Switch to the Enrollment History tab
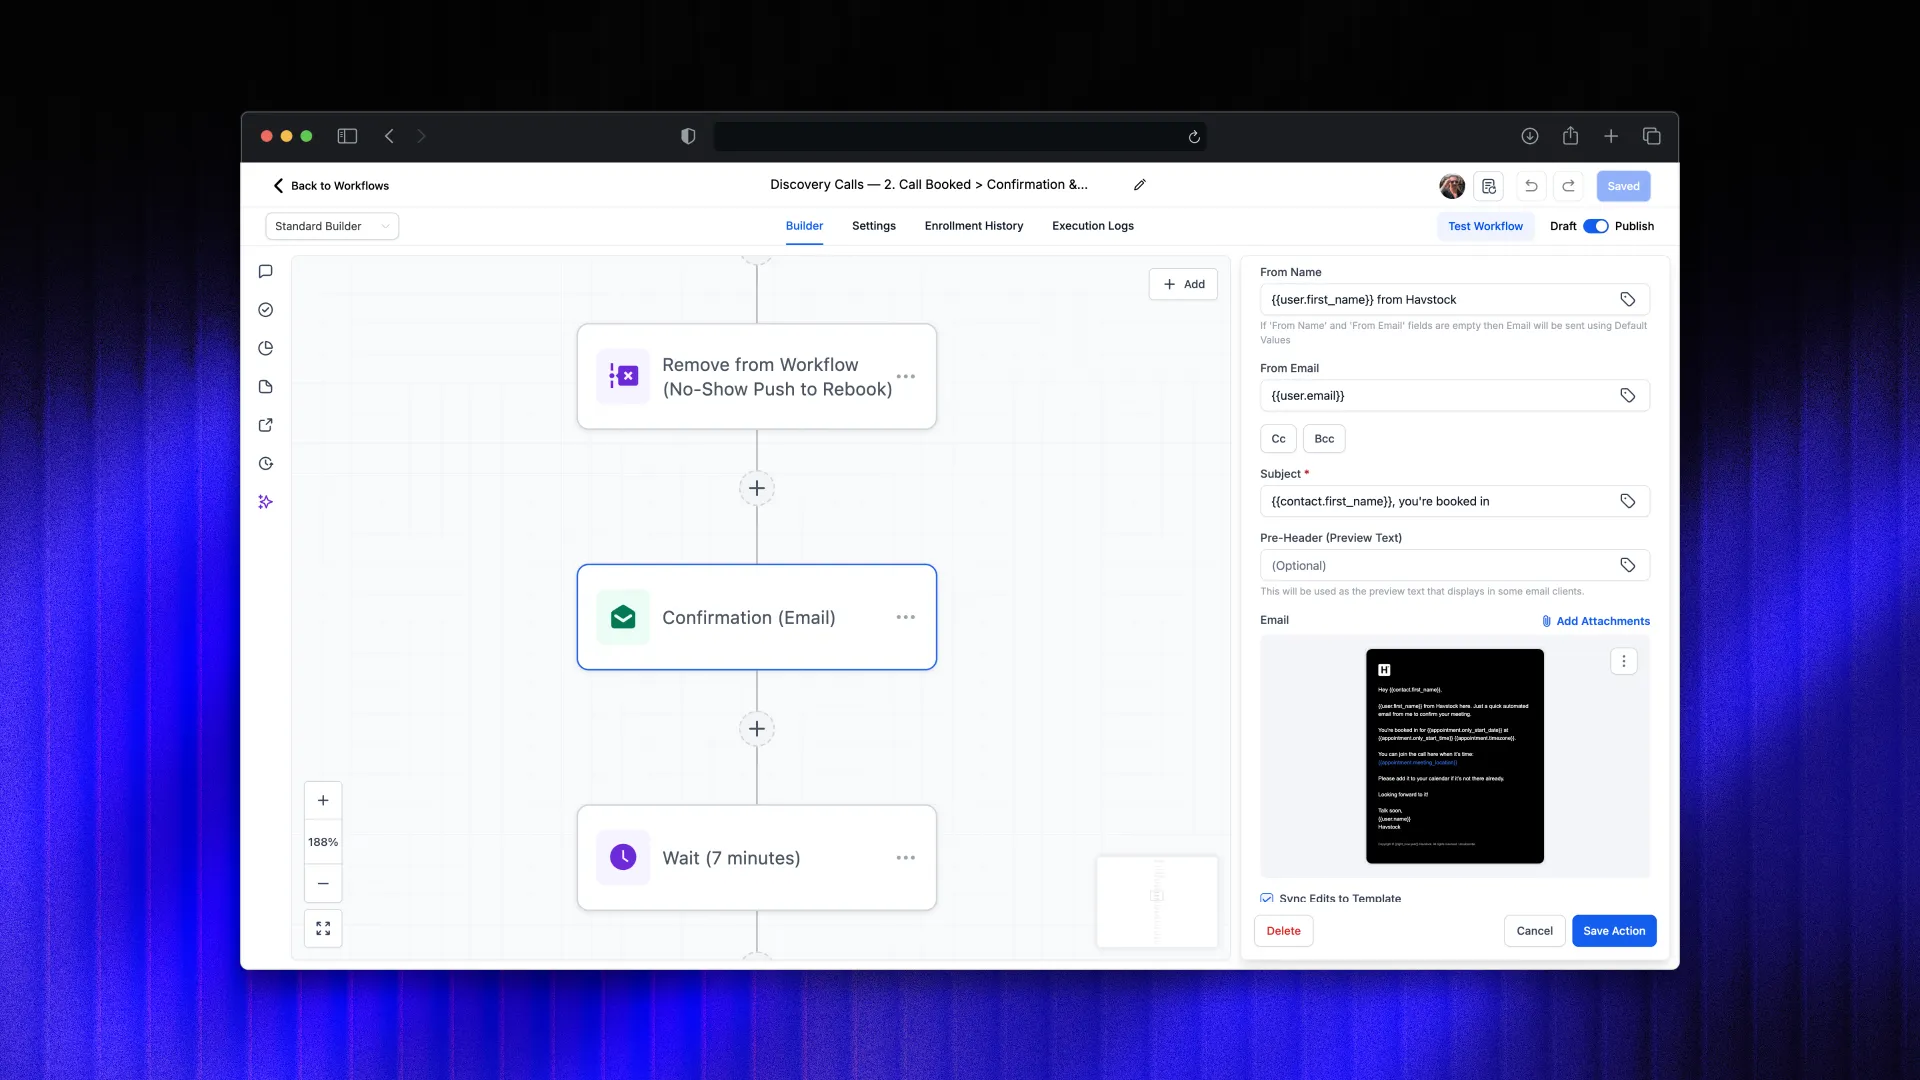1920x1080 pixels. (x=973, y=226)
